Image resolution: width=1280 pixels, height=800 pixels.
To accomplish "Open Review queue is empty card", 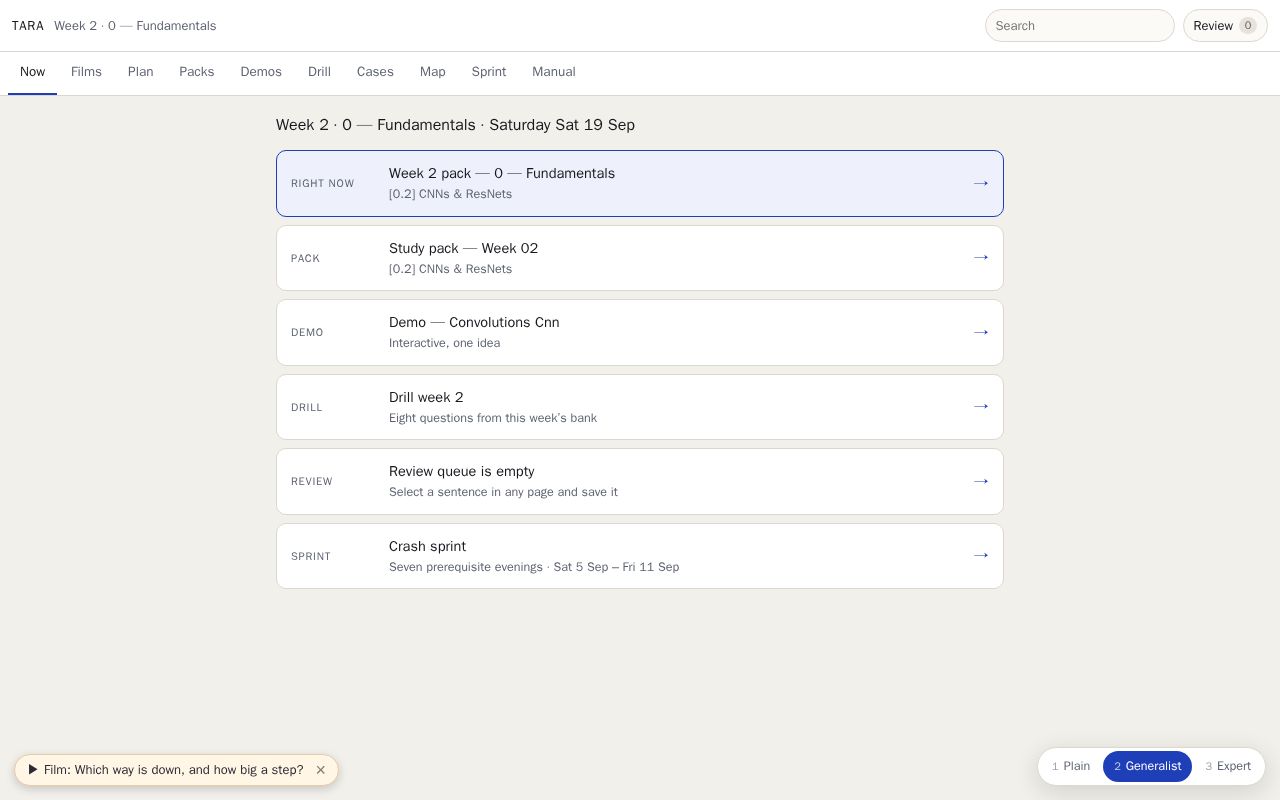I will coord(640,481).
